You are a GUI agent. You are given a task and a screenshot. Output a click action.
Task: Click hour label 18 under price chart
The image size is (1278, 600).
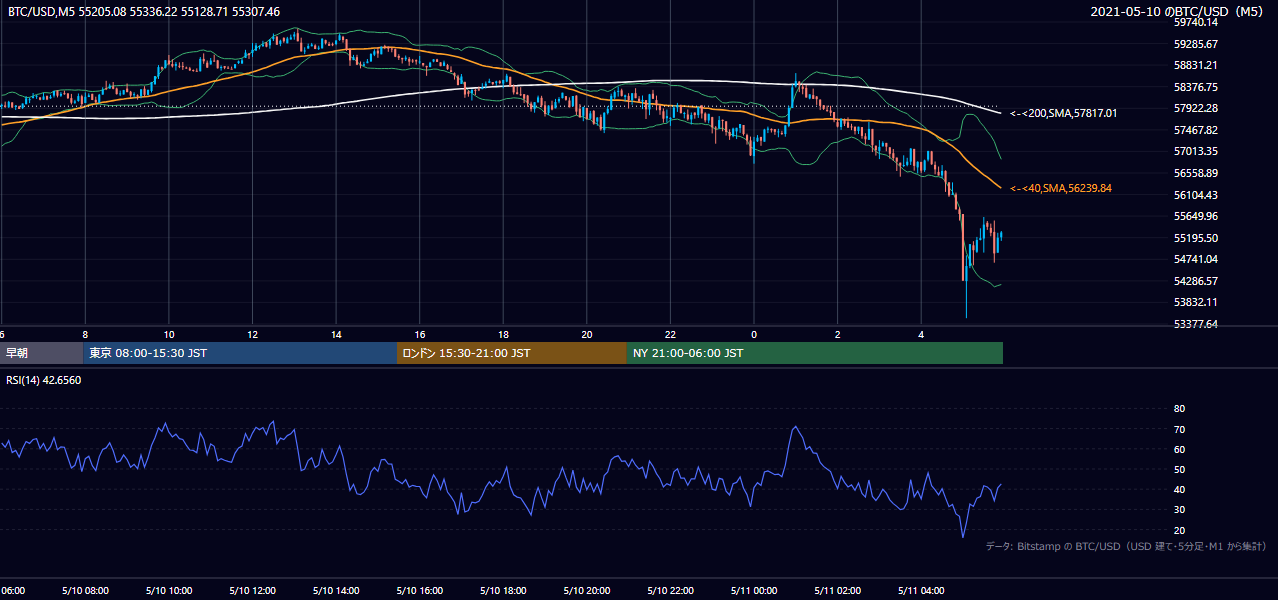pyautogui.click(x=504, y=334)
